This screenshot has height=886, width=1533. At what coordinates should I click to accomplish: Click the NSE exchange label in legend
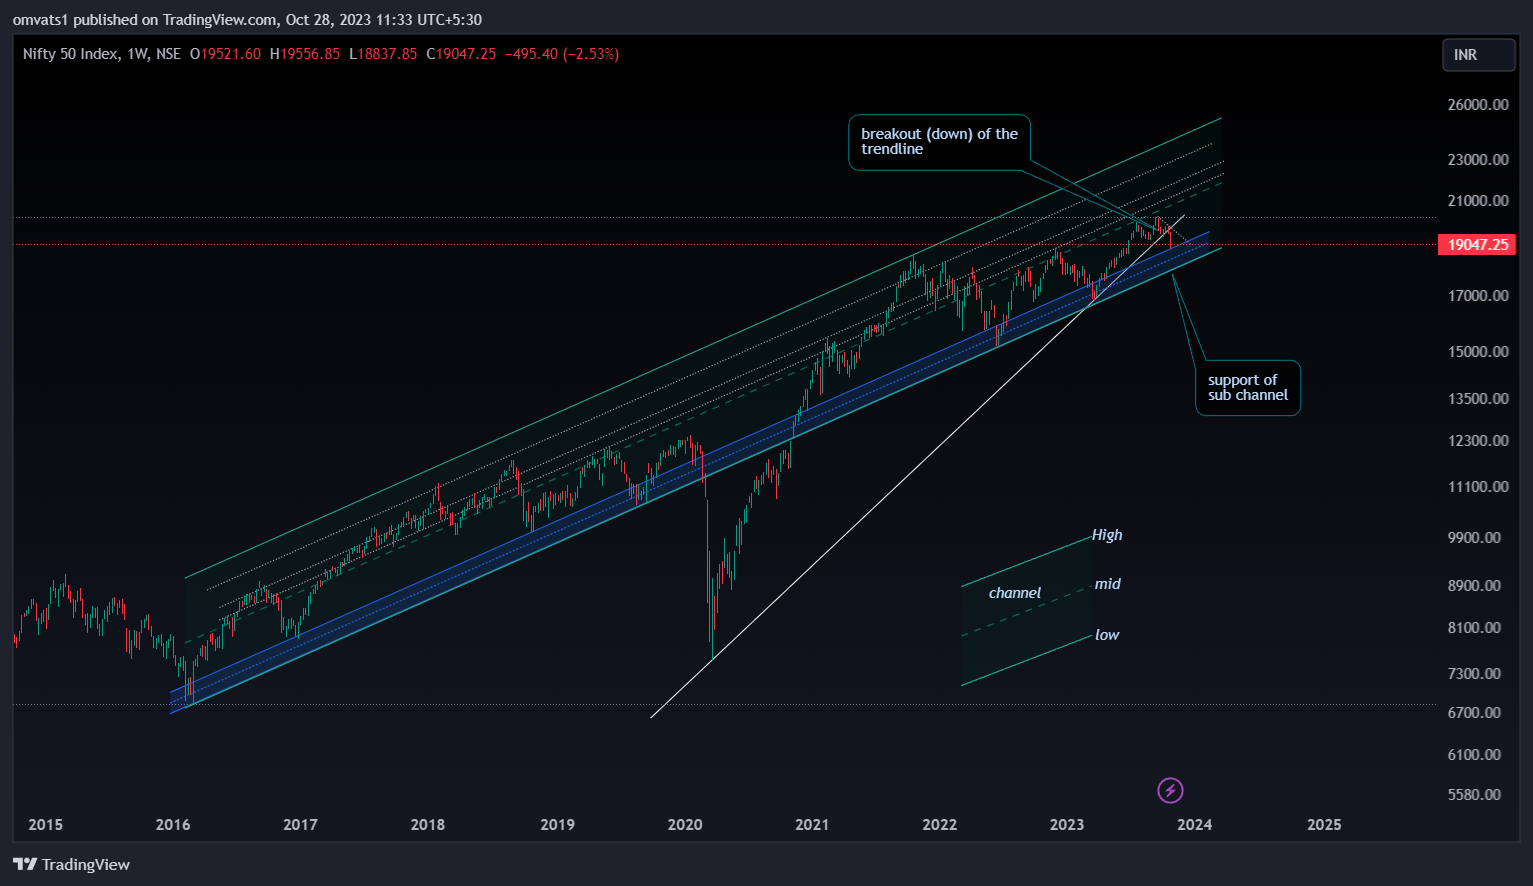(x=168, y=54)
